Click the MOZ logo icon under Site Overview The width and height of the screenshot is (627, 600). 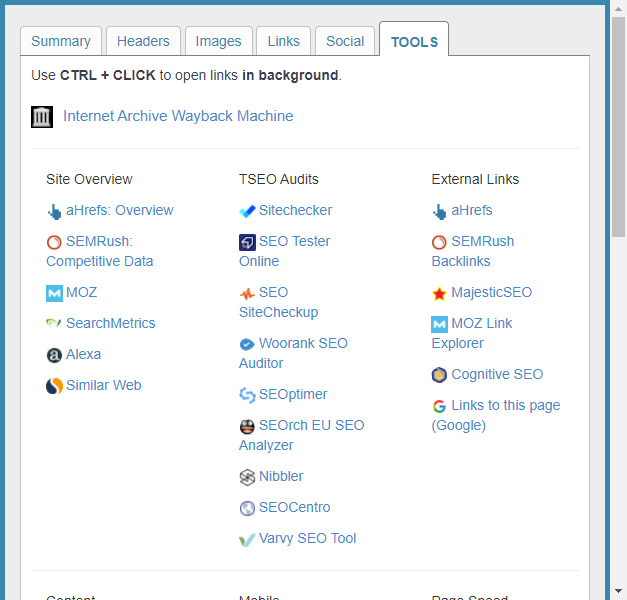pos(54,293)
